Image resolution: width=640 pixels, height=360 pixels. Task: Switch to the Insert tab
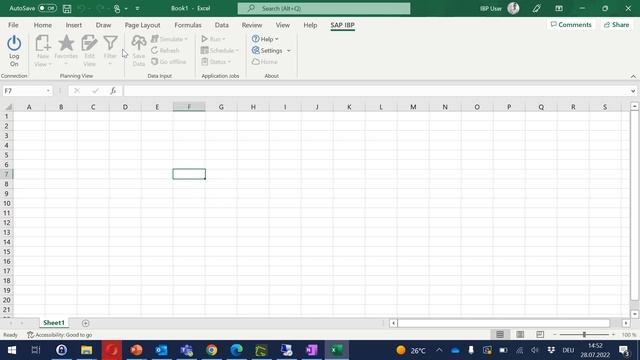(73, 25)
